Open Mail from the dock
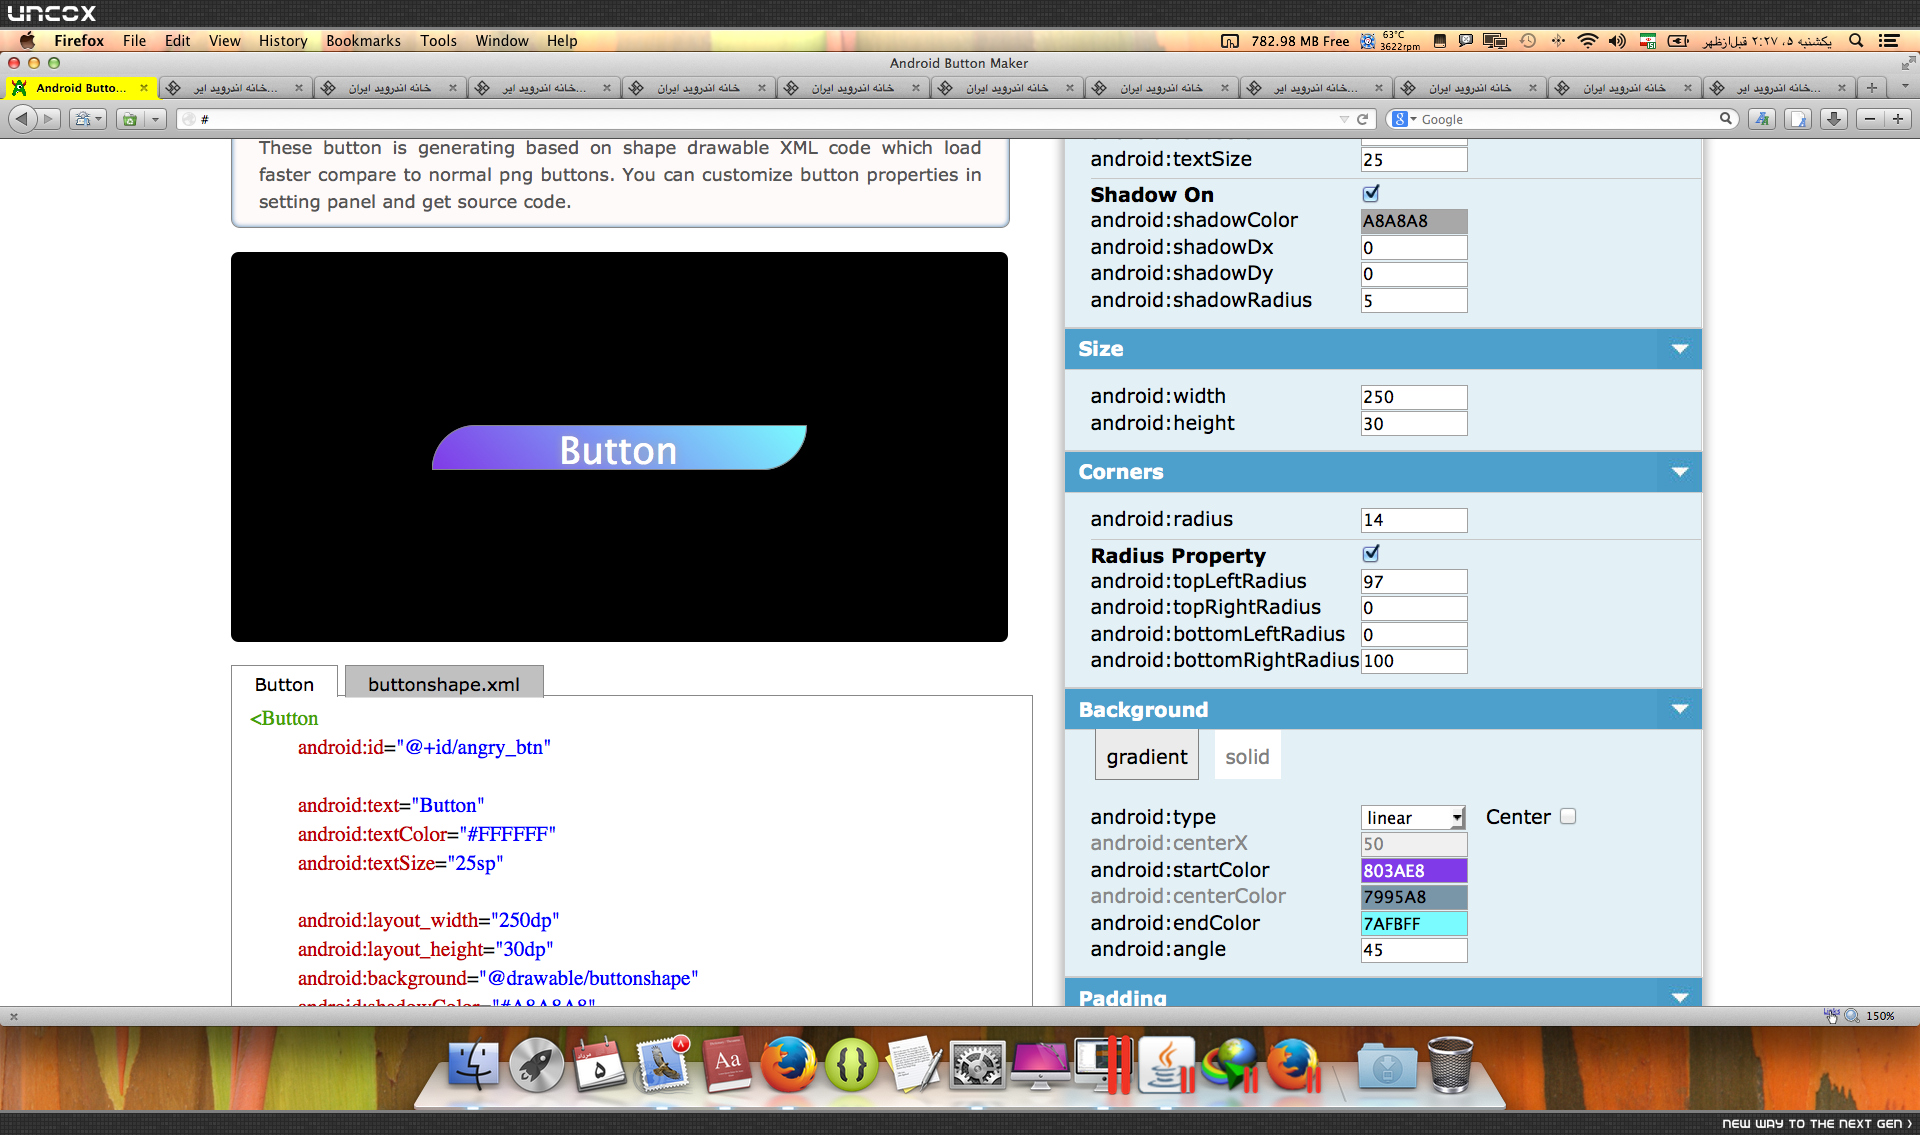The image size is (1920, 1135). (x=662, y=1064)
